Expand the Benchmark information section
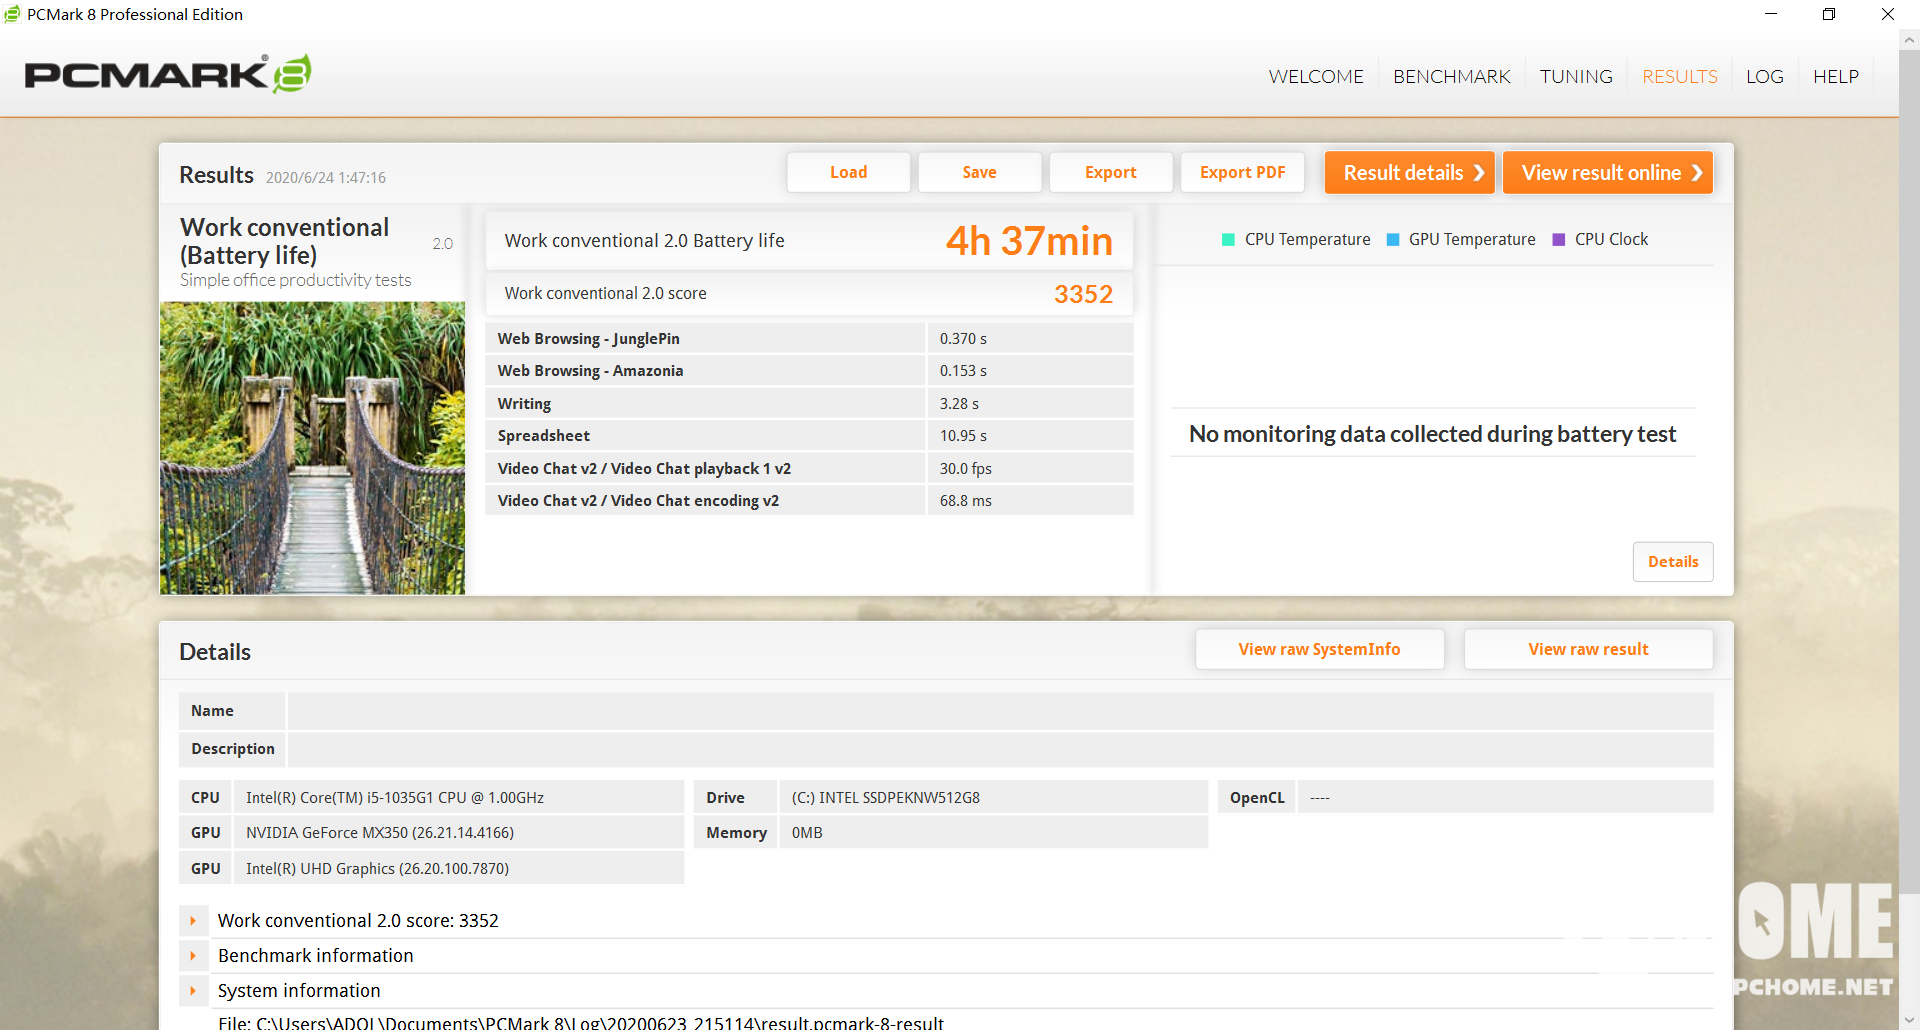Screen dimensions: 1920x1030 pyautogui.click(x=193, y=956)
